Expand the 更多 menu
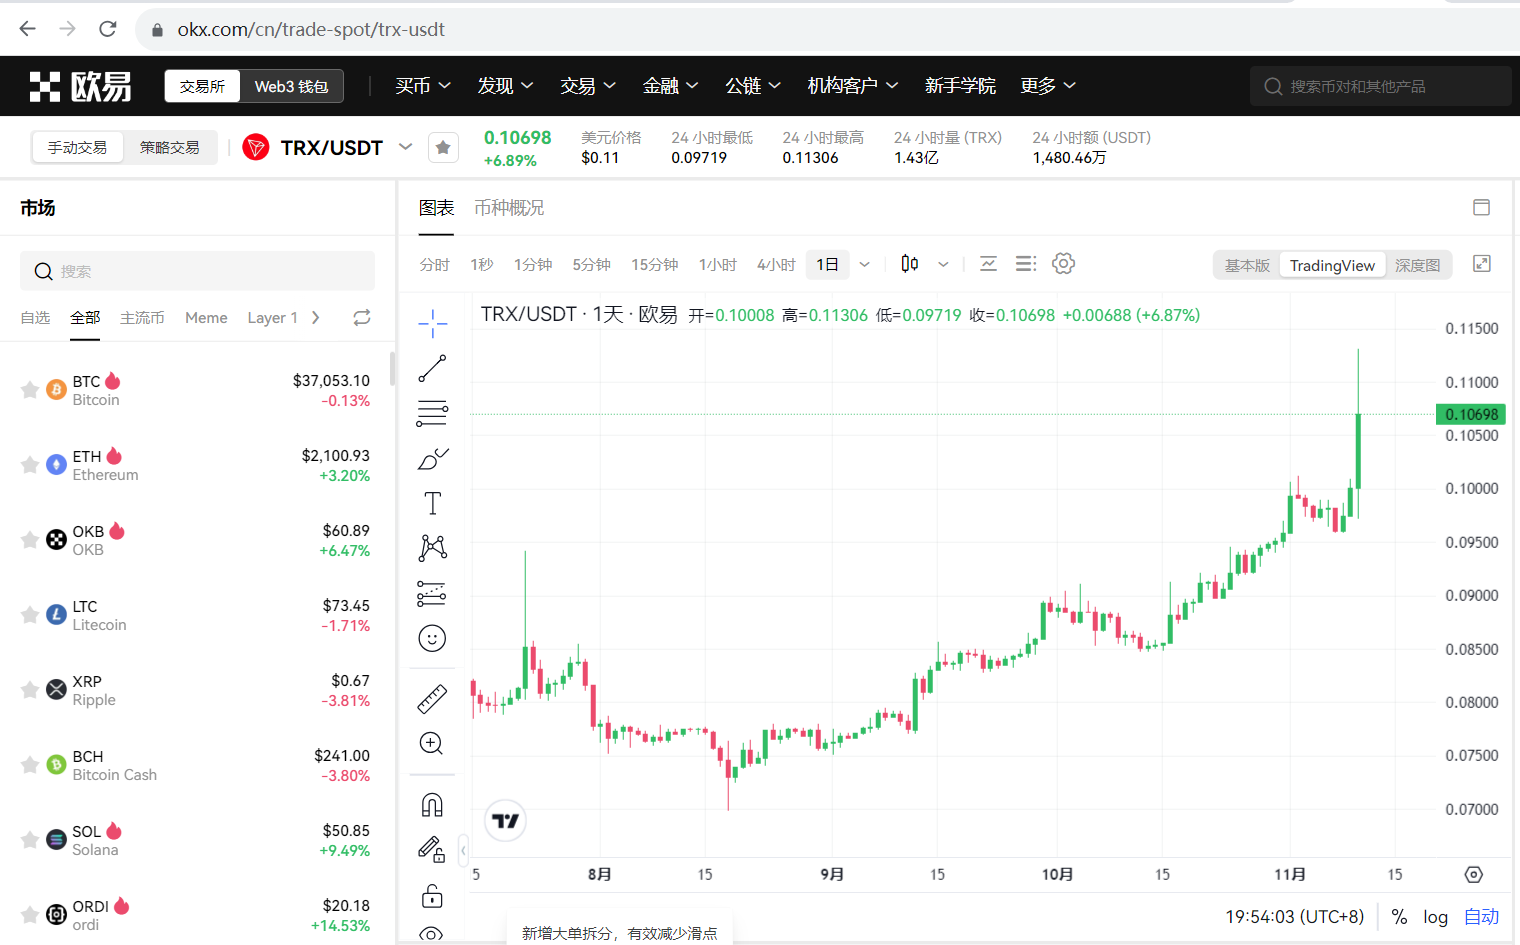Screen dimensions: 1520x945 1048,86
